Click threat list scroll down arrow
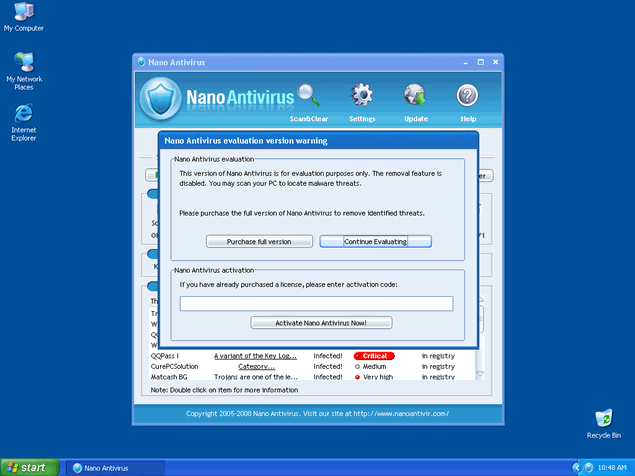 tap(481, 374)
